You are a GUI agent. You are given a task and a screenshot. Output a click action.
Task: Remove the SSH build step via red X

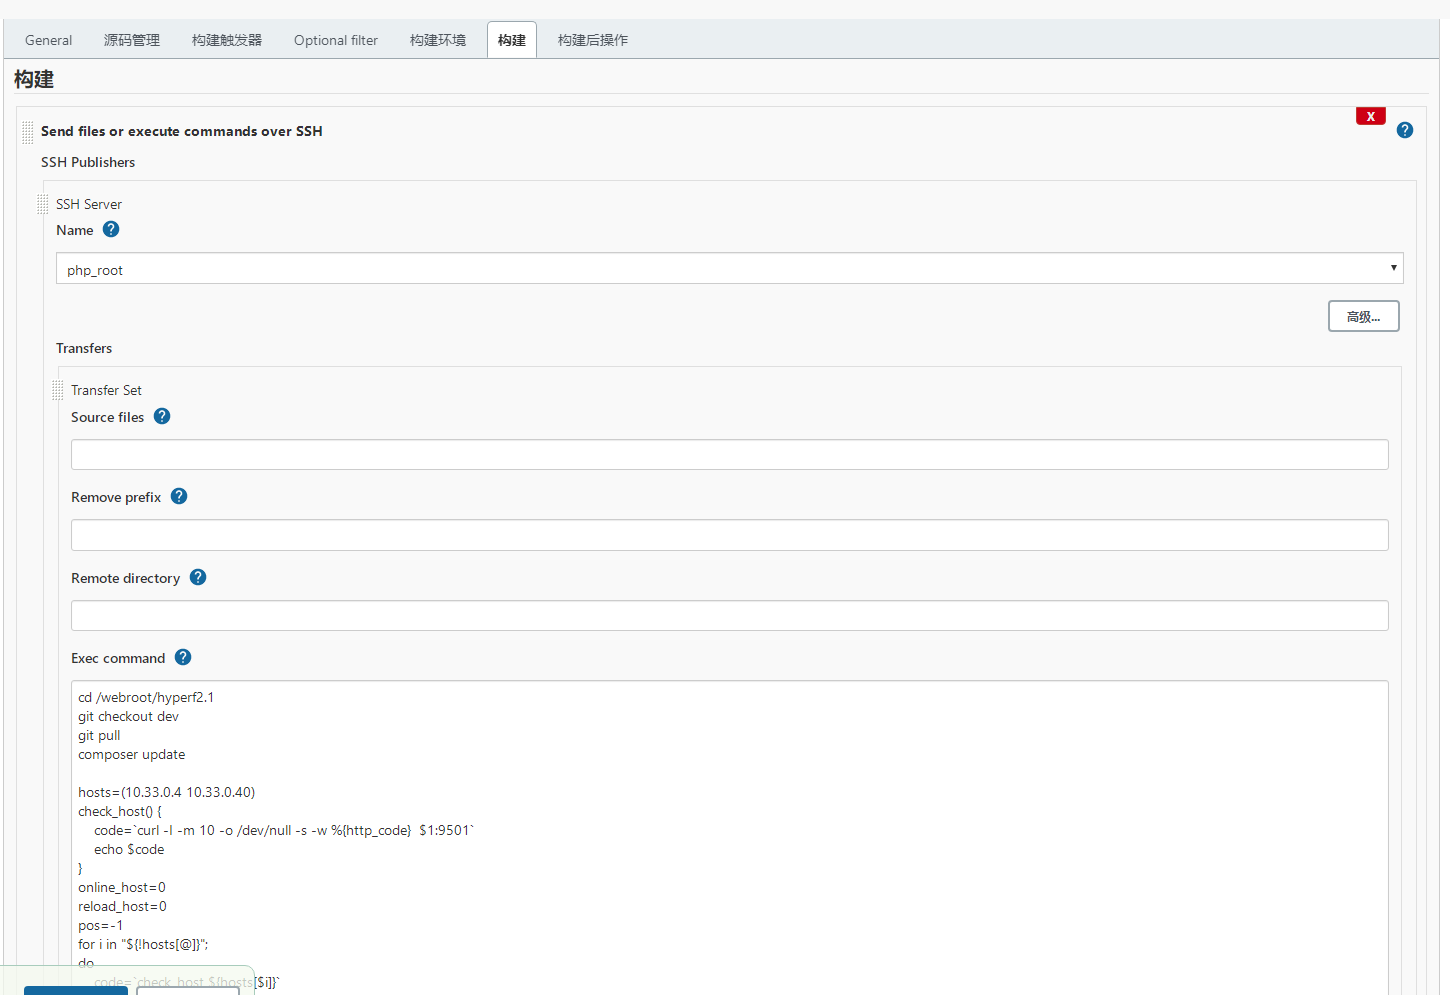pos(1370,115)
